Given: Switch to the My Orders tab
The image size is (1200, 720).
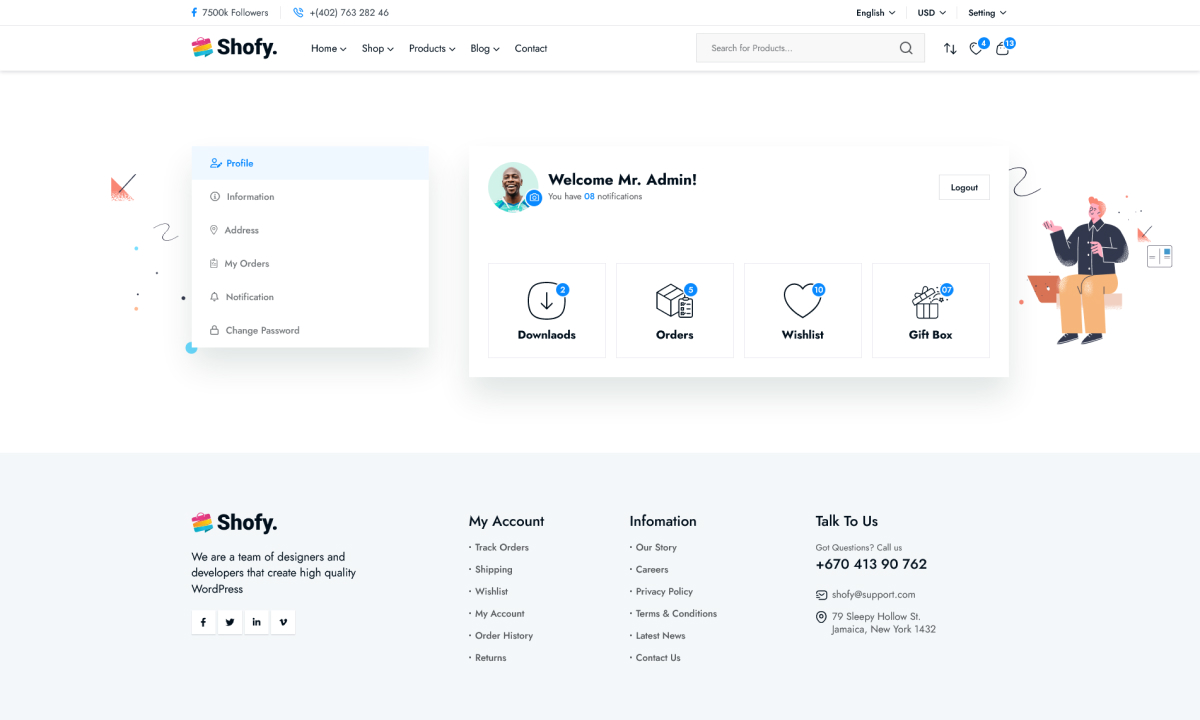Looking at the screenshot, I should tap(246, 264).
